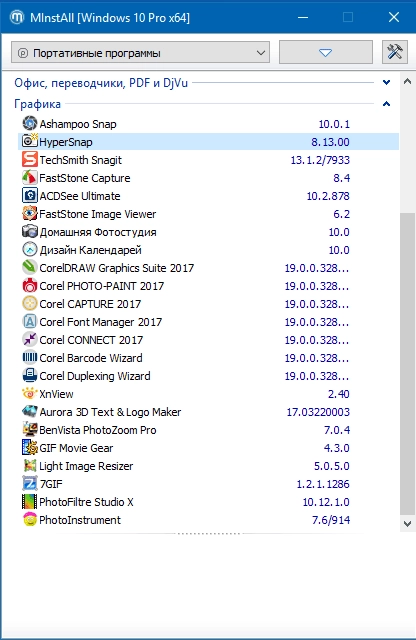Click the TechSmith Snagit icon
Image resolution: width=416 pixels, height=640 pixels.
29,159
